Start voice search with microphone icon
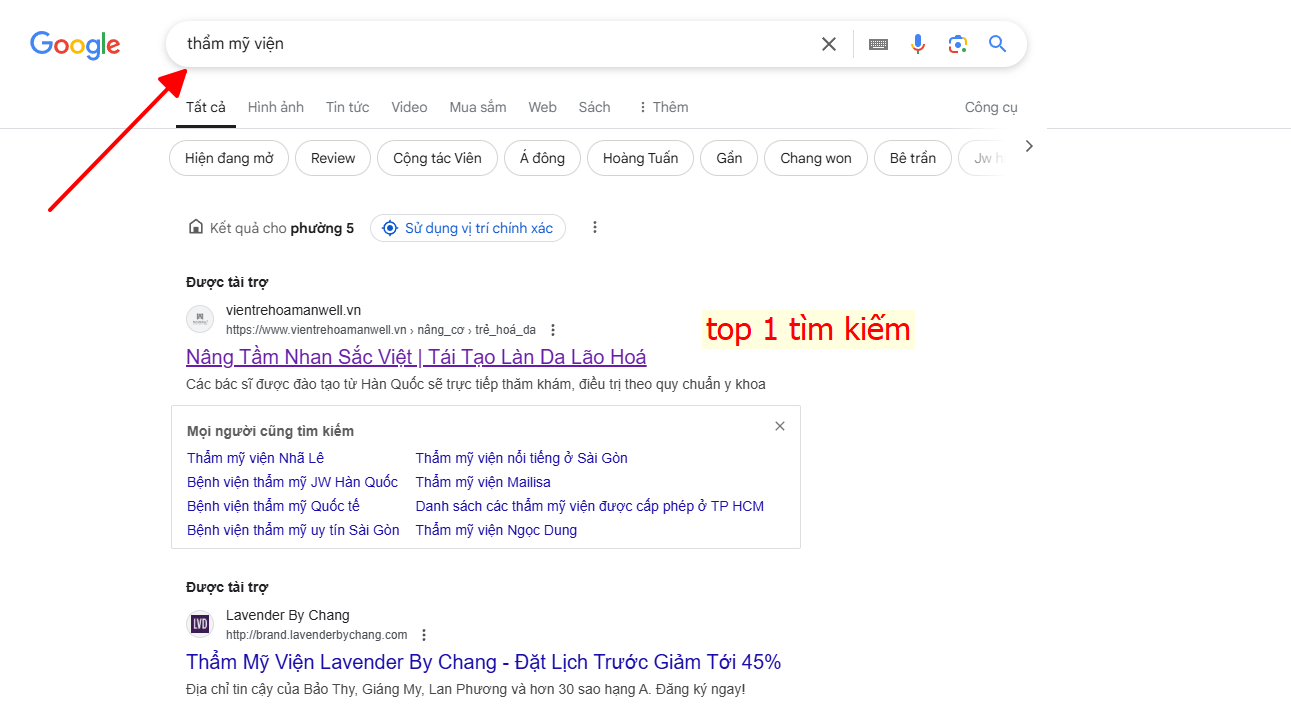 click(918, 44)
